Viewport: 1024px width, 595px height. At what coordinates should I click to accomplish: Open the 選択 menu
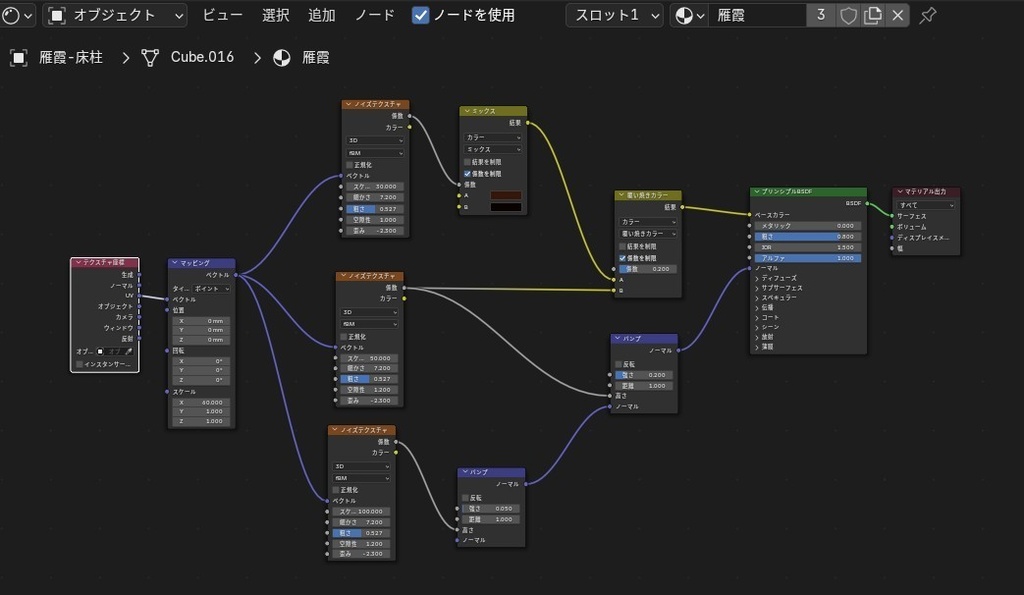tap(275, 15)
